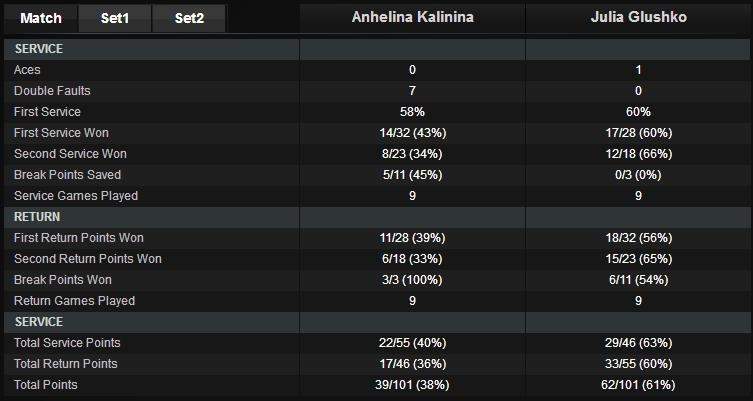Click the Total Return Points label
The height and width of the screenshot is (401, 753).
click(66, 364)
